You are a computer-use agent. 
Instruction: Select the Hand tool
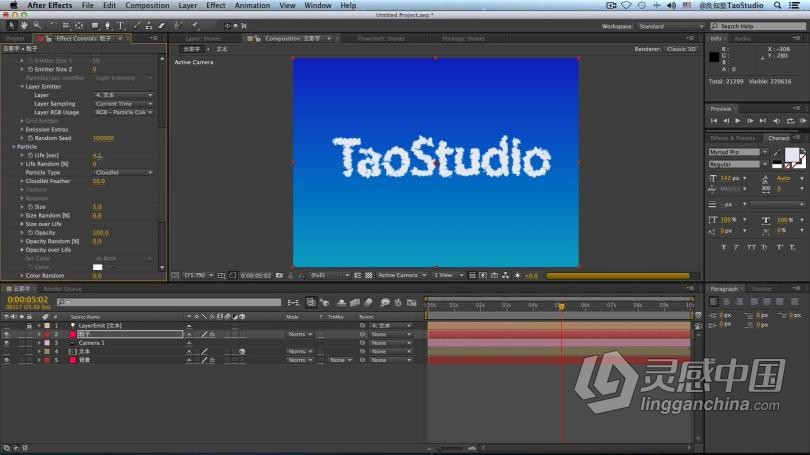click(x=24, y=25)
